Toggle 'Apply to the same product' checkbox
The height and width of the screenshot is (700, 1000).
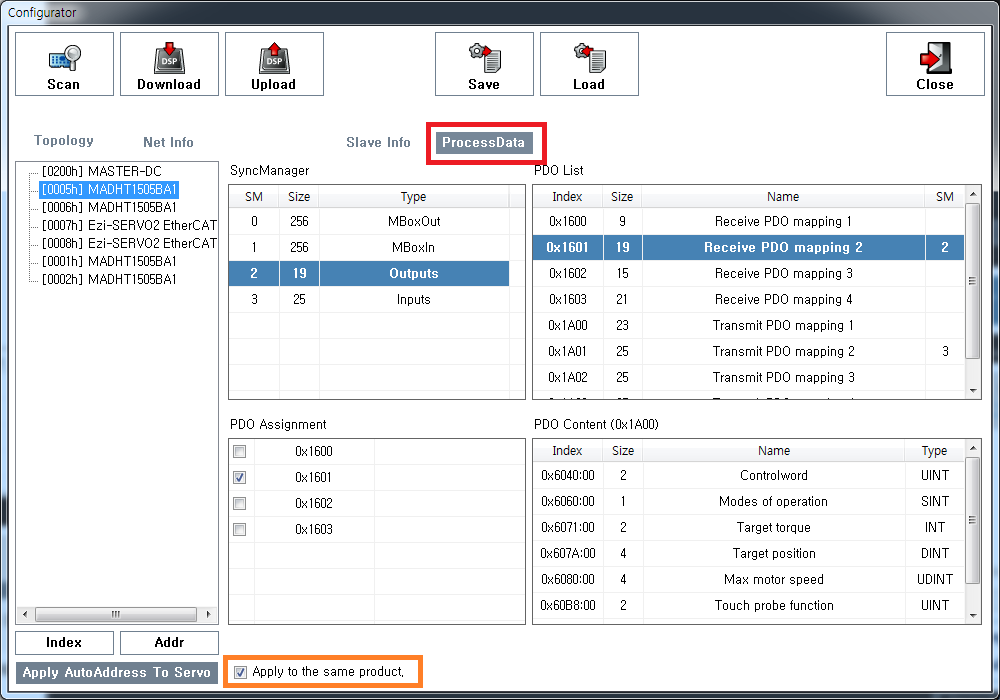tap(240, 672)
